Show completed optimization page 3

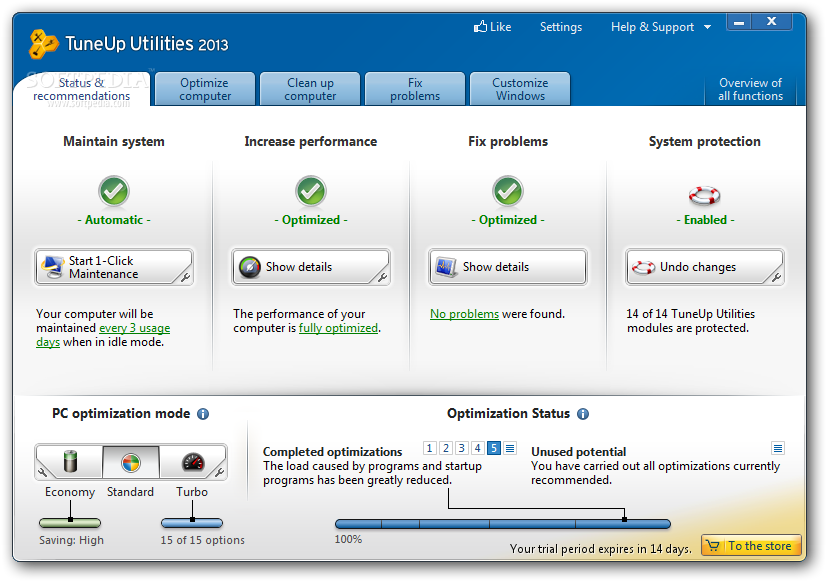461,449
